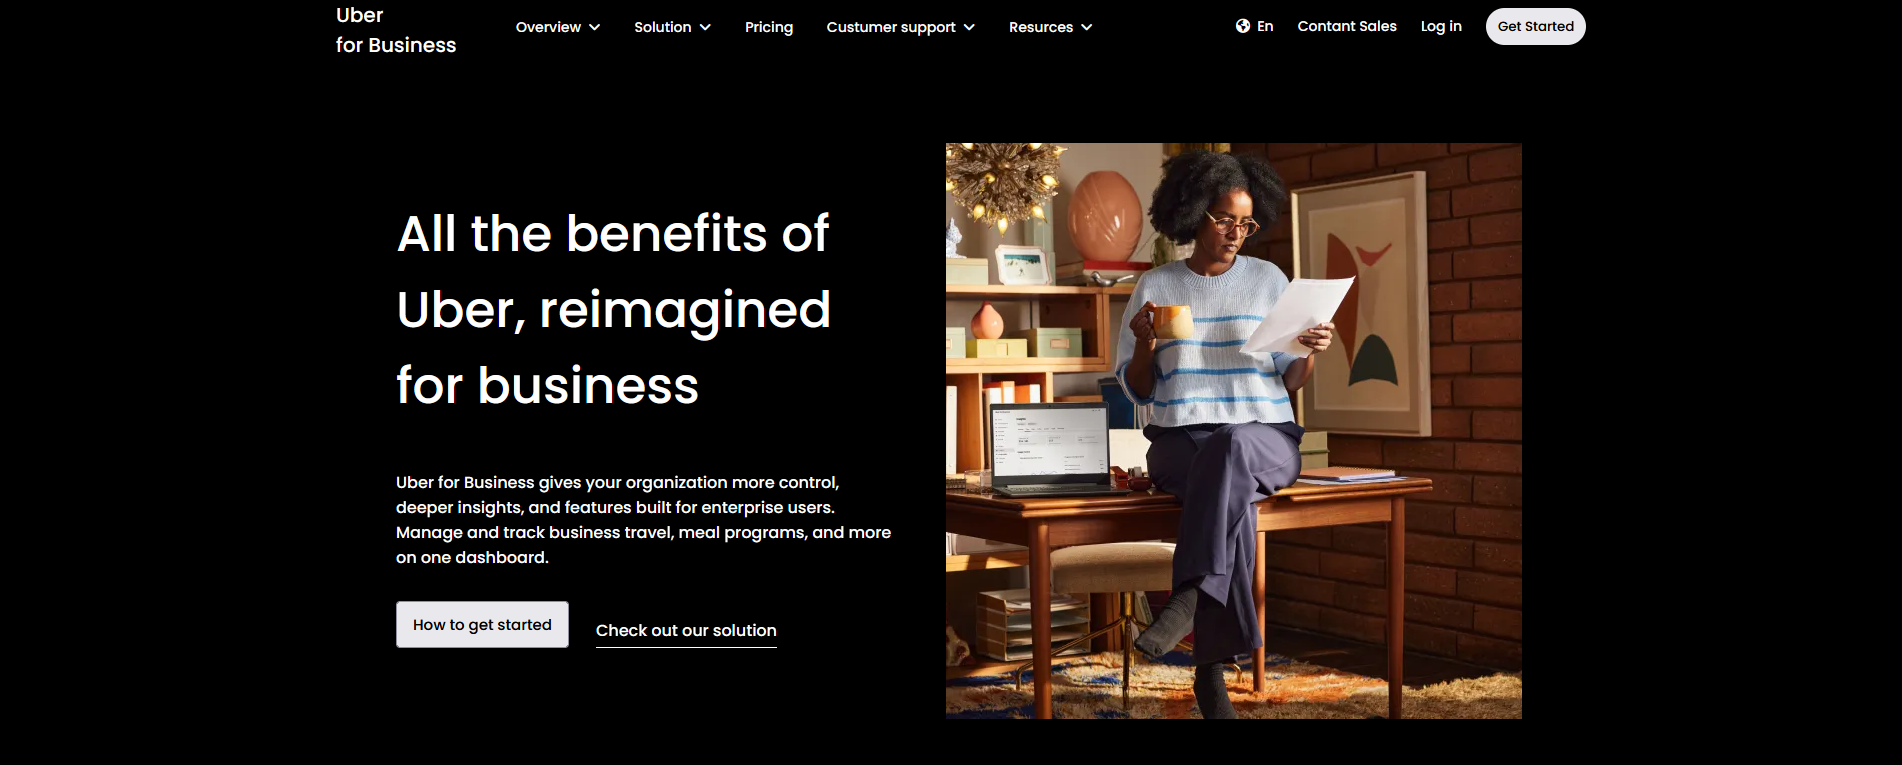Open the Custumer support dropdown

(x=901, y=27)
